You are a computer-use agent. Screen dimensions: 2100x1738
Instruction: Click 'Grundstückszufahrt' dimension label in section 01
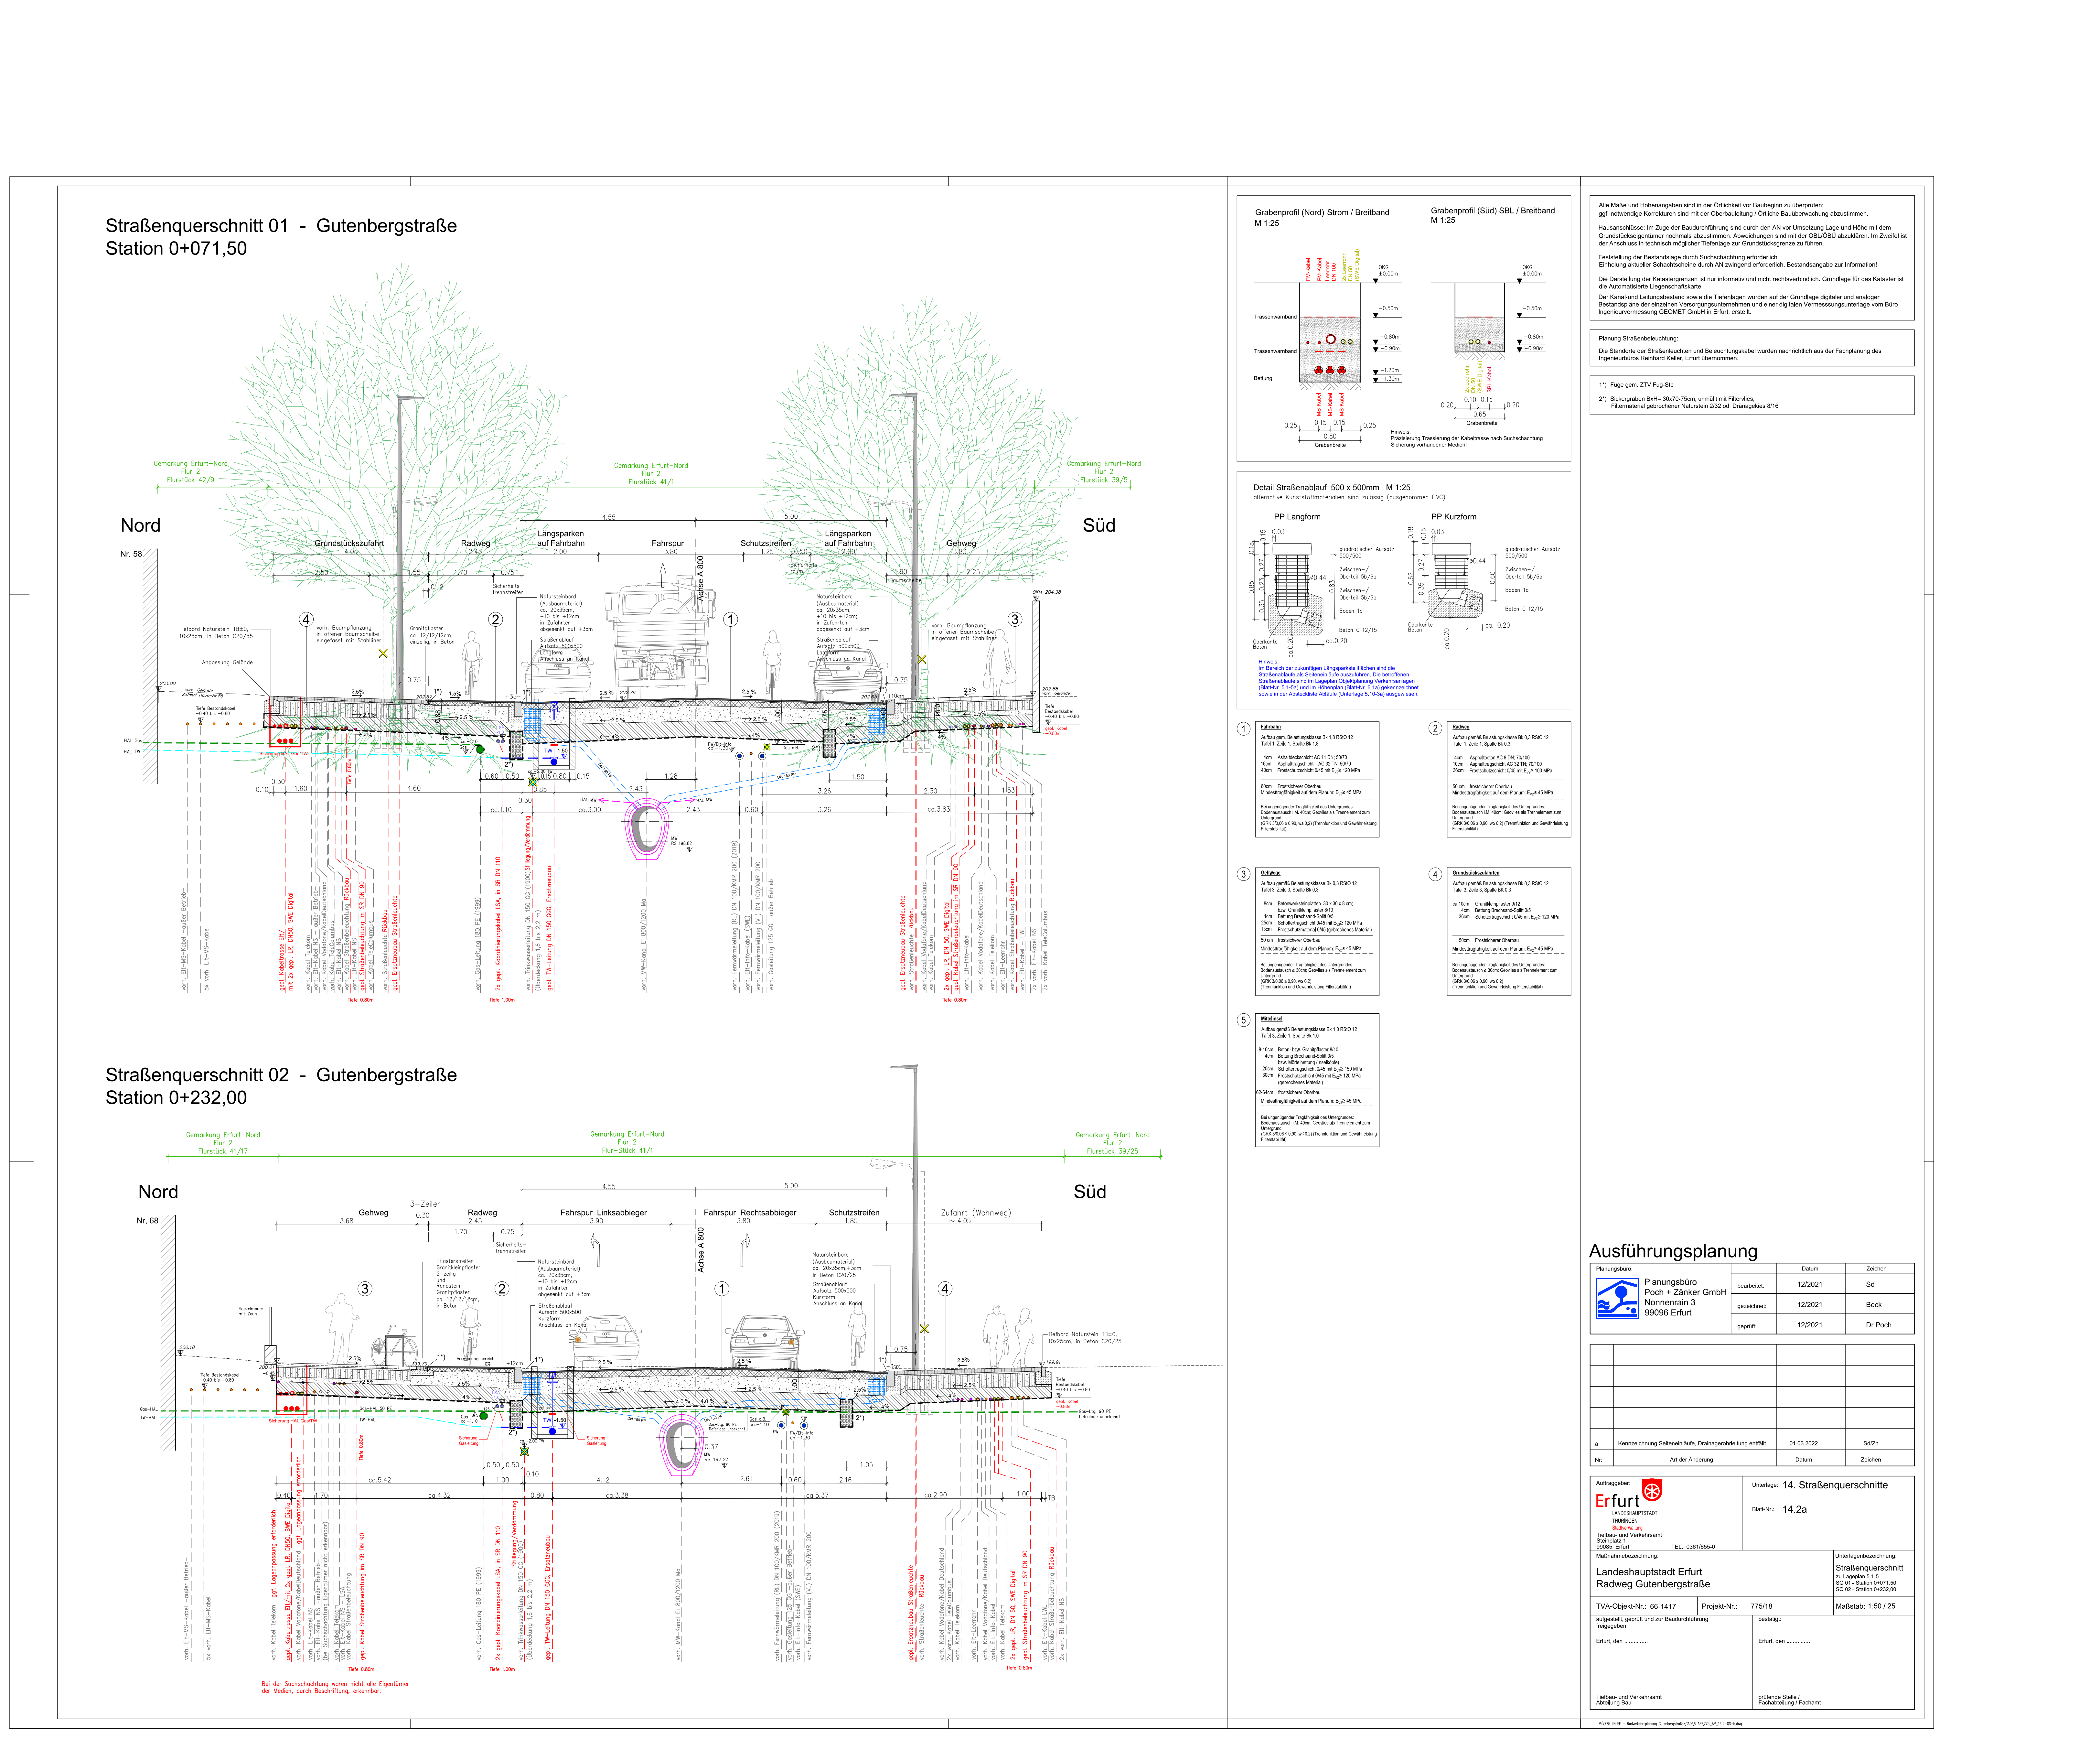[349, 543]
